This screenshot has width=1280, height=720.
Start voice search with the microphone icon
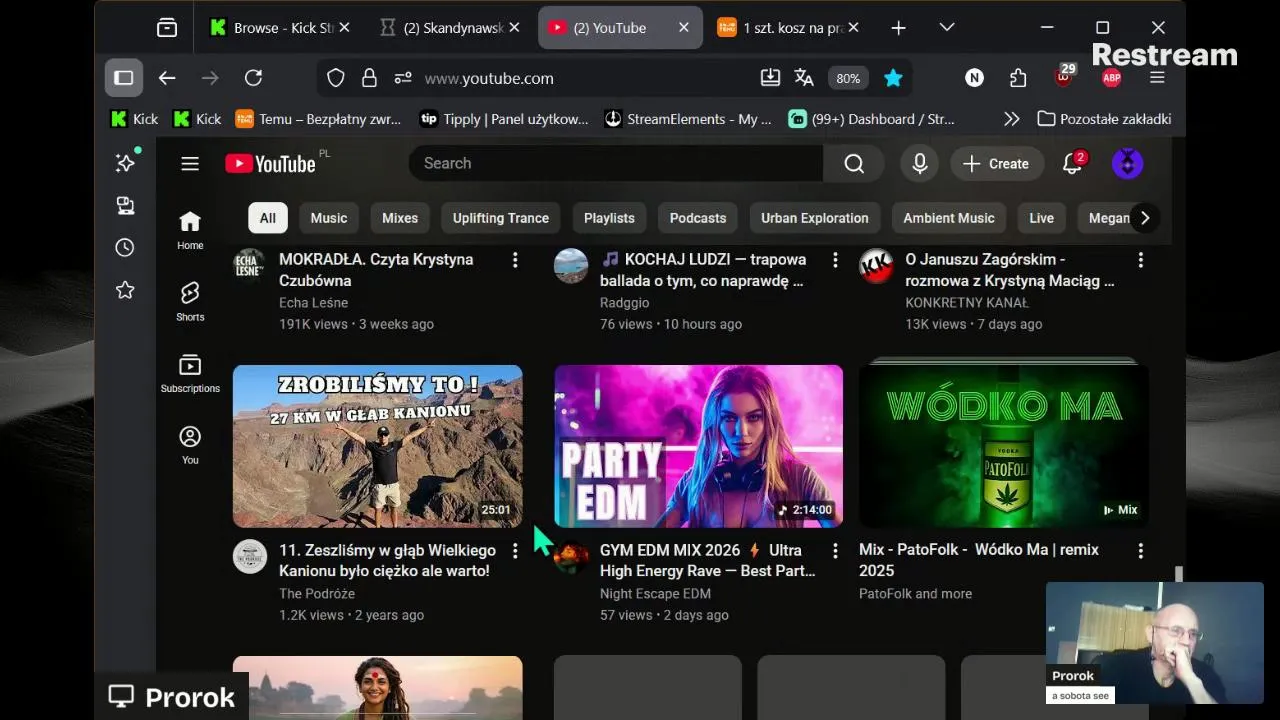[920, 164]
